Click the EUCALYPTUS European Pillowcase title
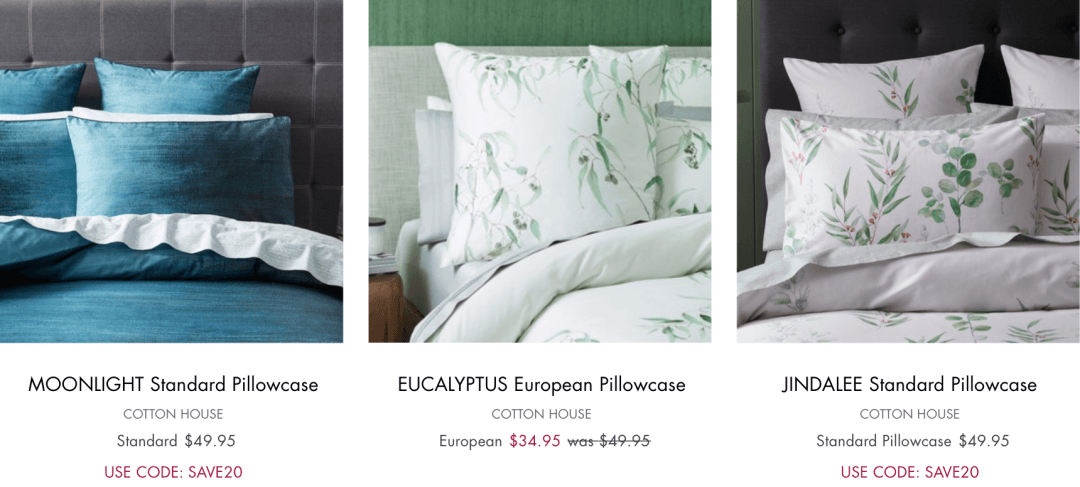This screenshot has height=487, width=1080. (x=541, y=384)
